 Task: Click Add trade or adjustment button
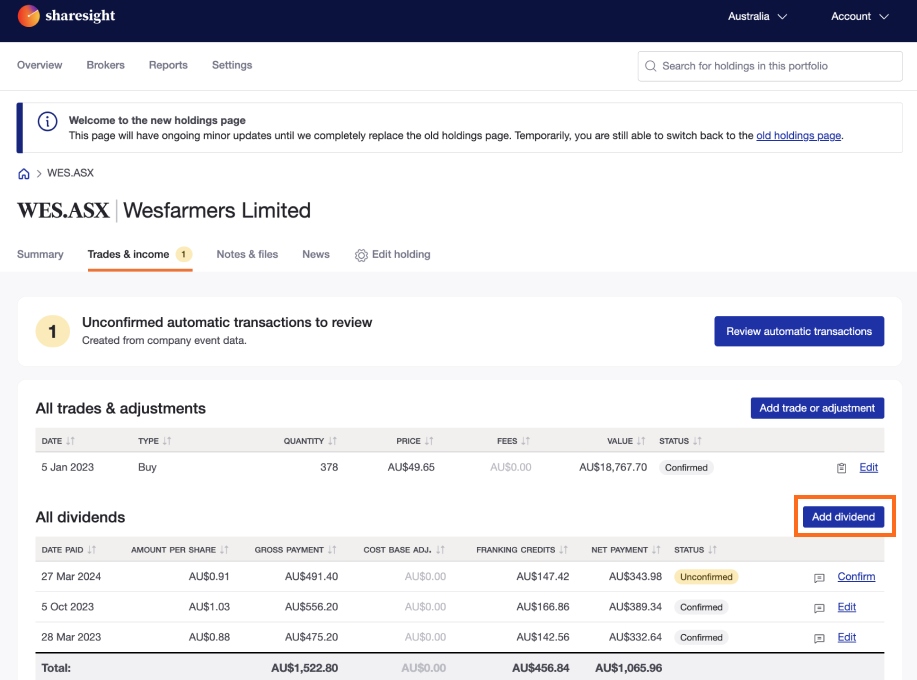coord(817,408)
